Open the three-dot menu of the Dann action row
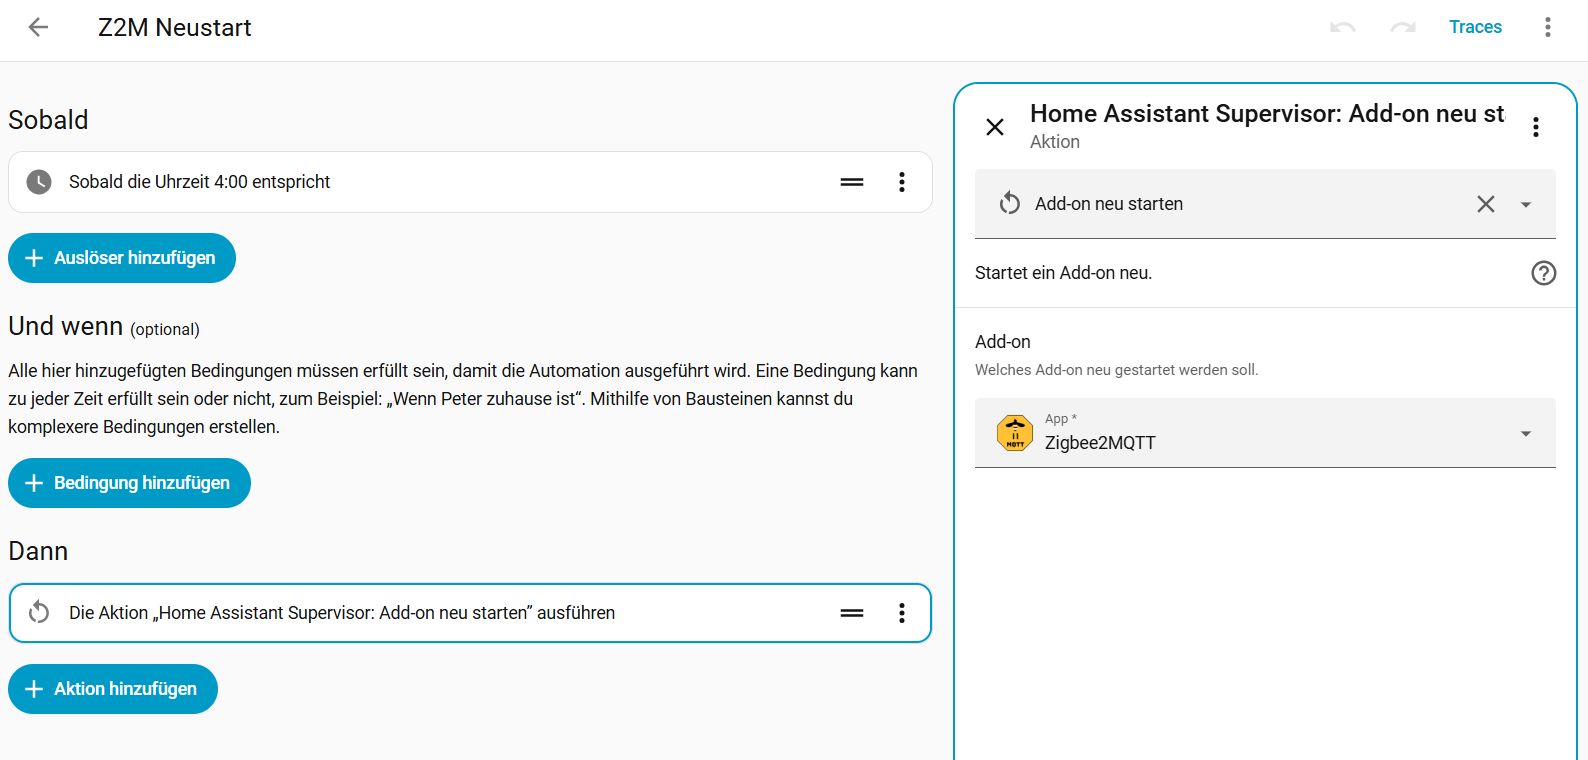 click(x=902, y=613)
